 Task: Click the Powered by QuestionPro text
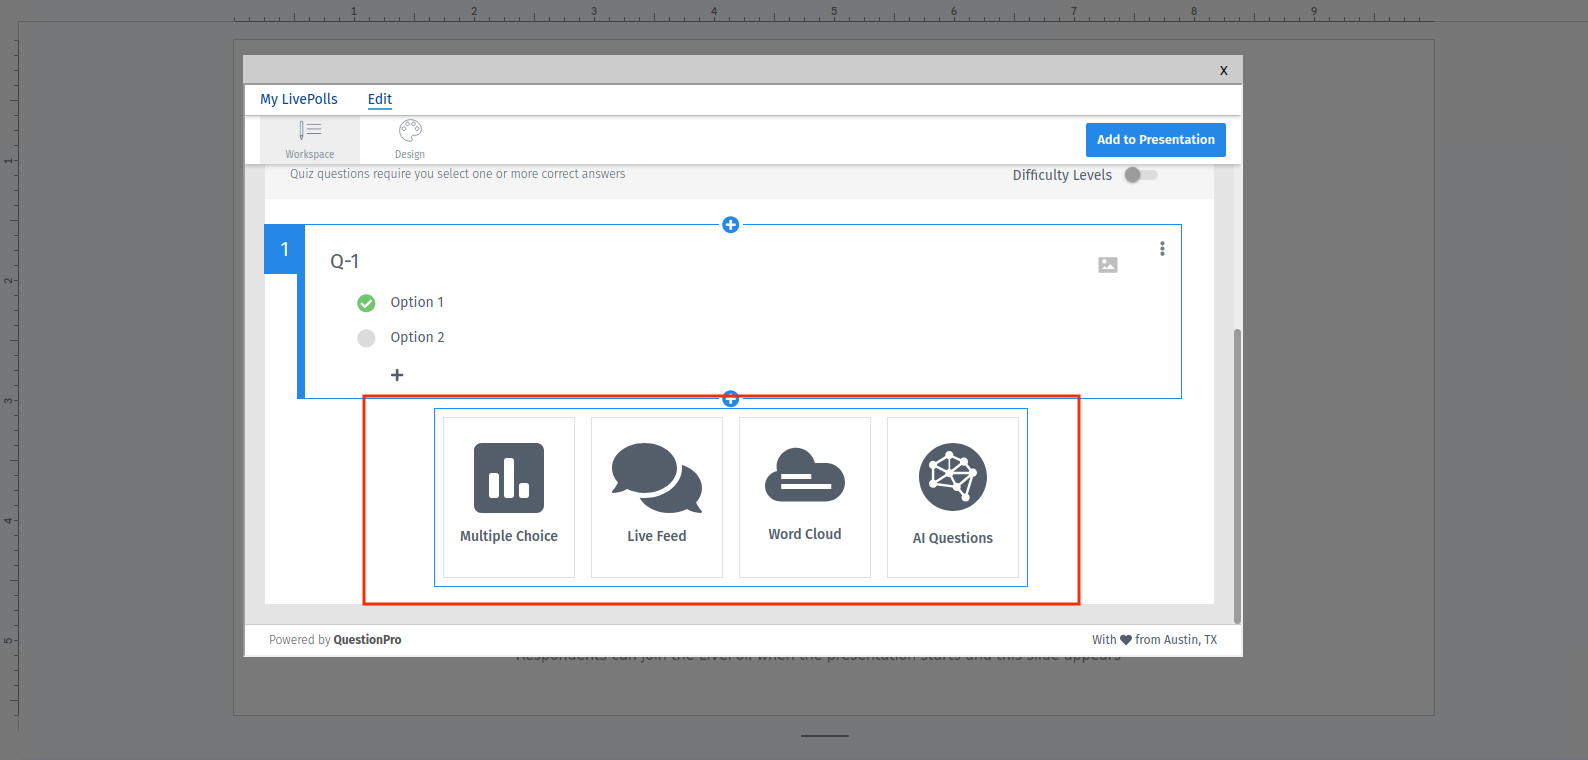335,640
